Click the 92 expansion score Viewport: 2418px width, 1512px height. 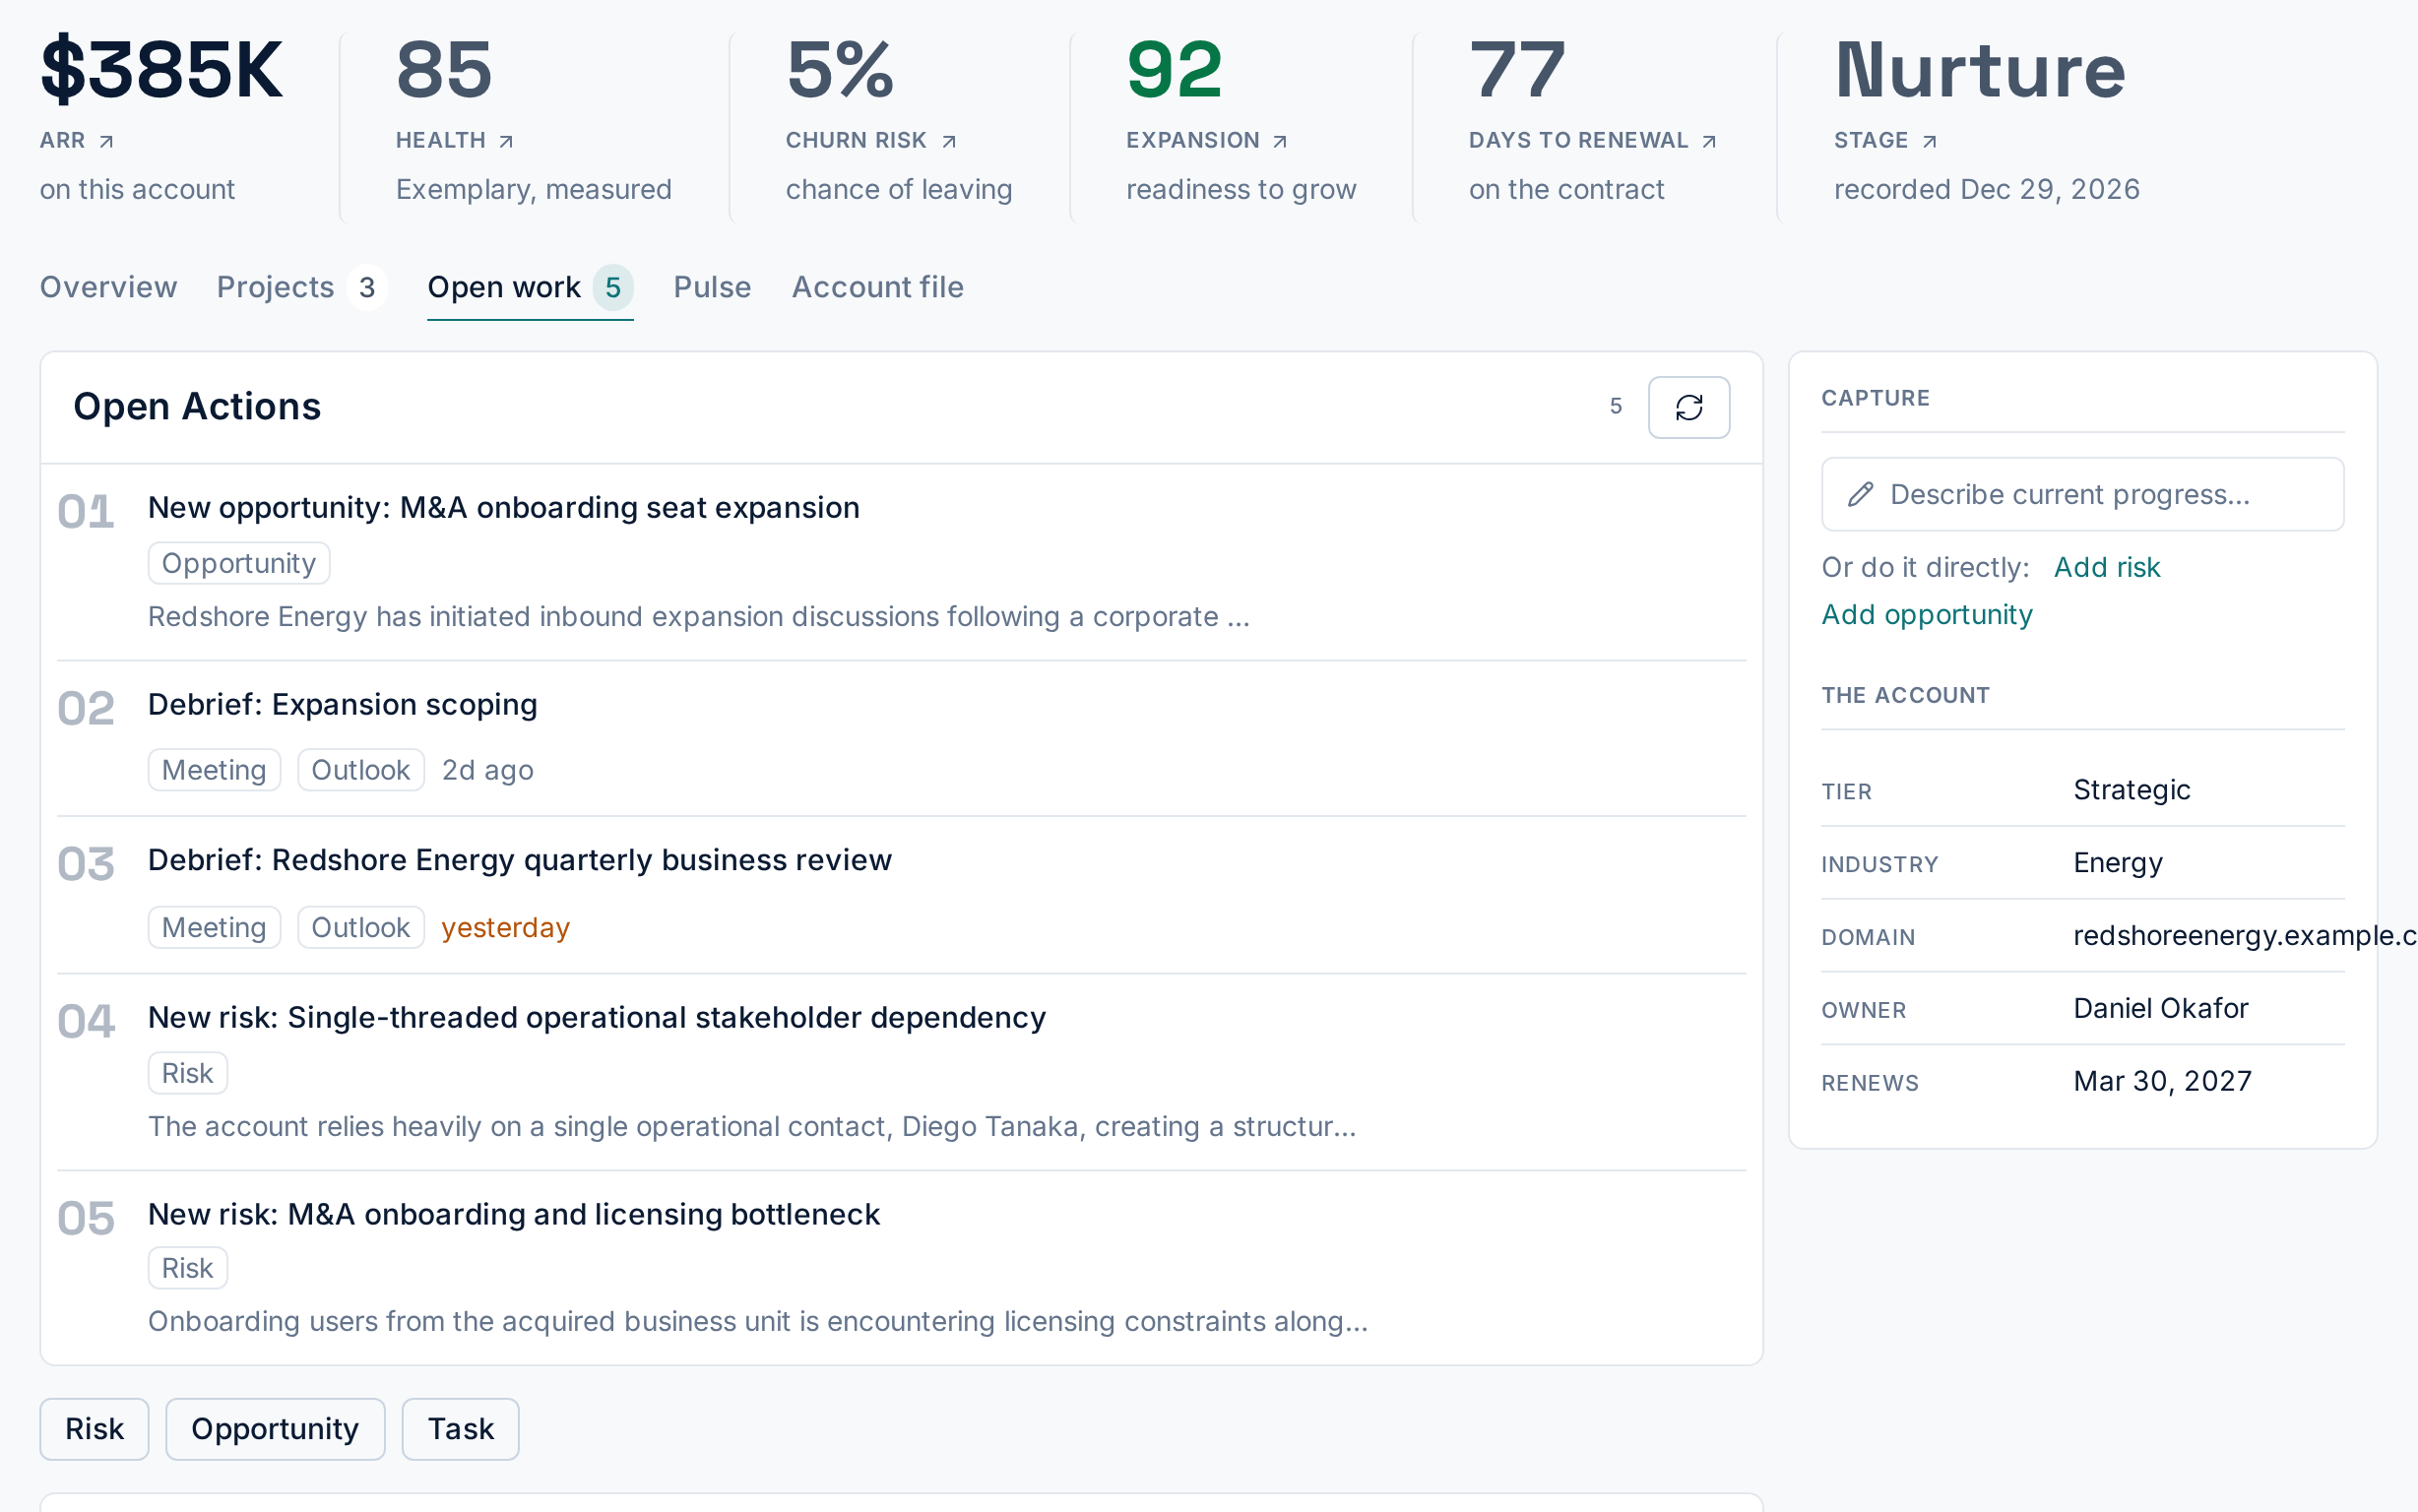pyautogui.click(x=1174, y=70)
